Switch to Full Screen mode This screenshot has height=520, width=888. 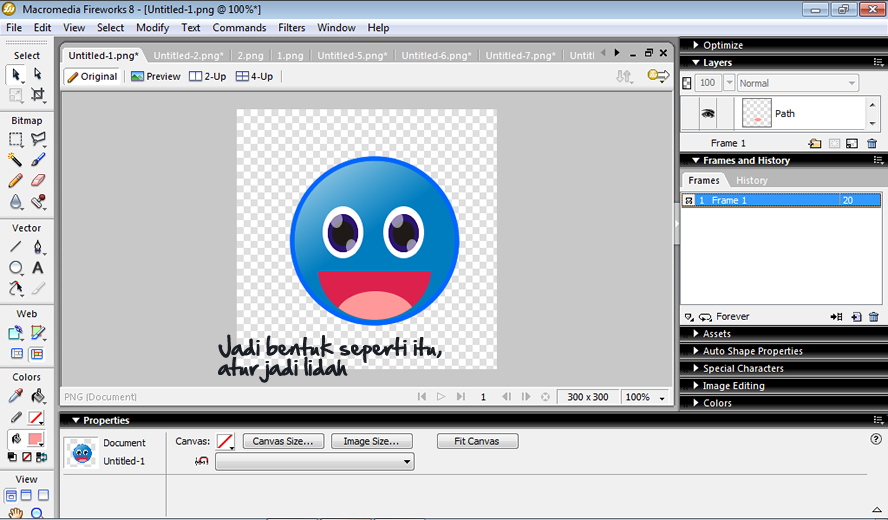tap(43, 496)
